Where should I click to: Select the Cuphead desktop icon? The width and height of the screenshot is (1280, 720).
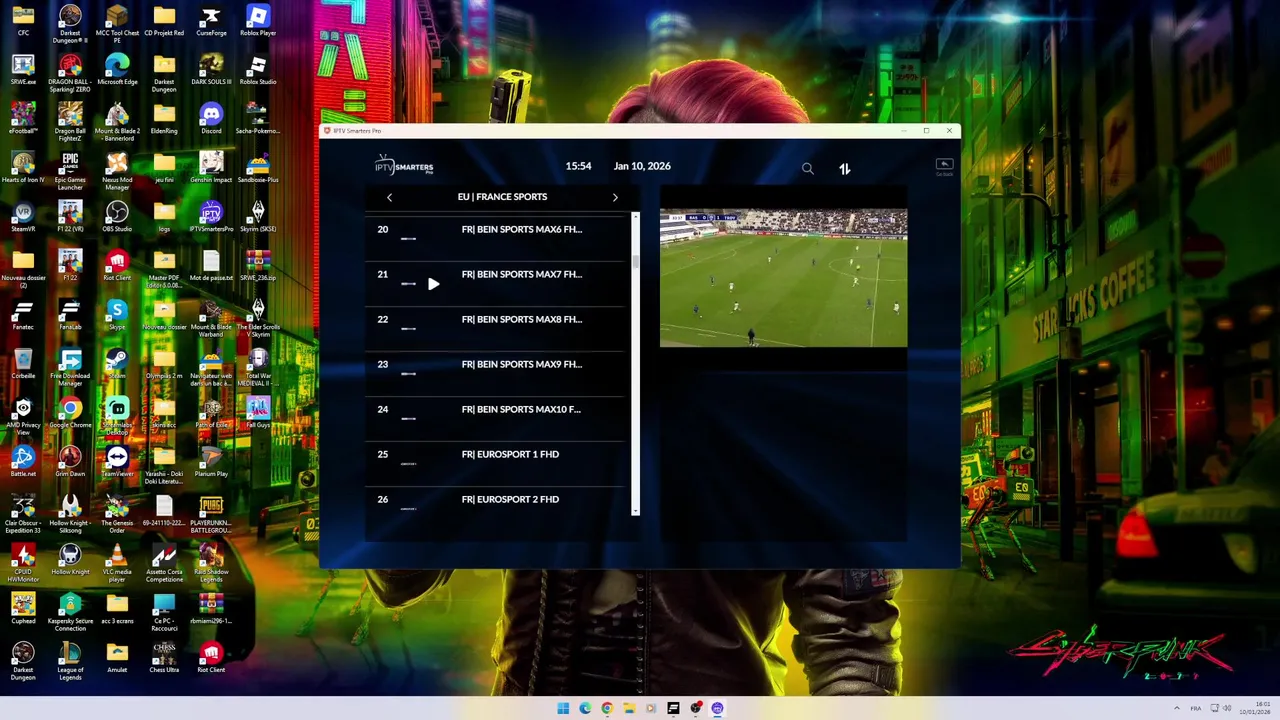[x=23, y=609]
